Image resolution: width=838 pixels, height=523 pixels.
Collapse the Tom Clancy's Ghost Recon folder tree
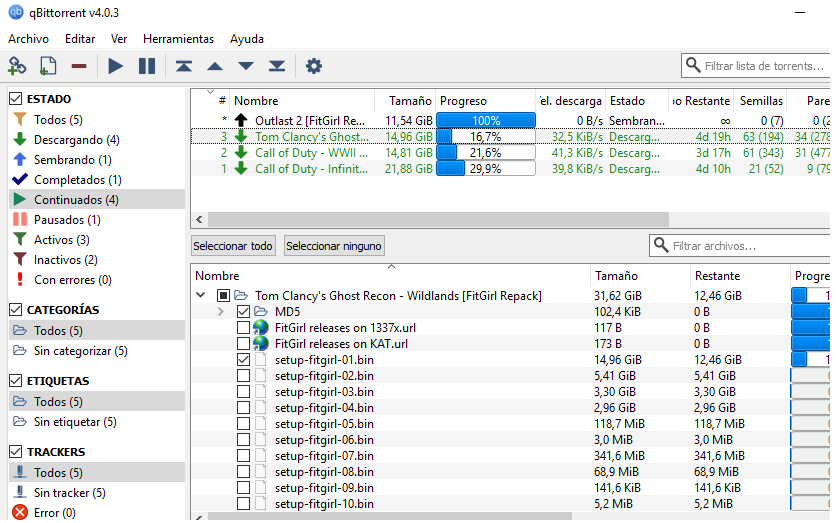point(201,295)
